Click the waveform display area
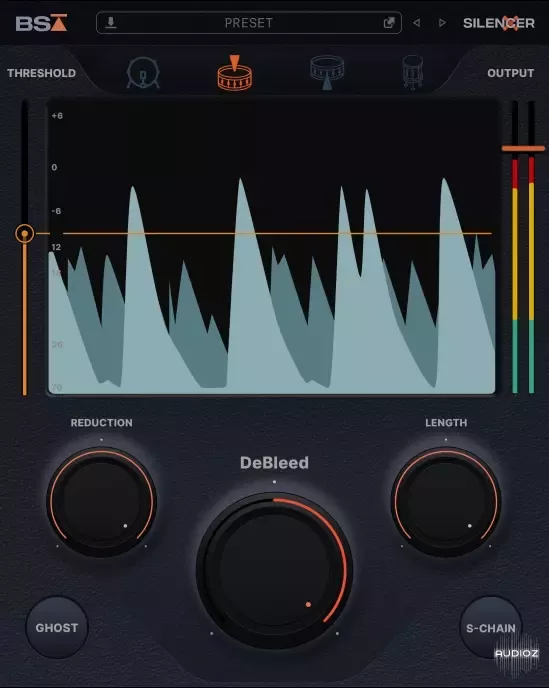The image size is (549, 688). (x=271, y=248)
